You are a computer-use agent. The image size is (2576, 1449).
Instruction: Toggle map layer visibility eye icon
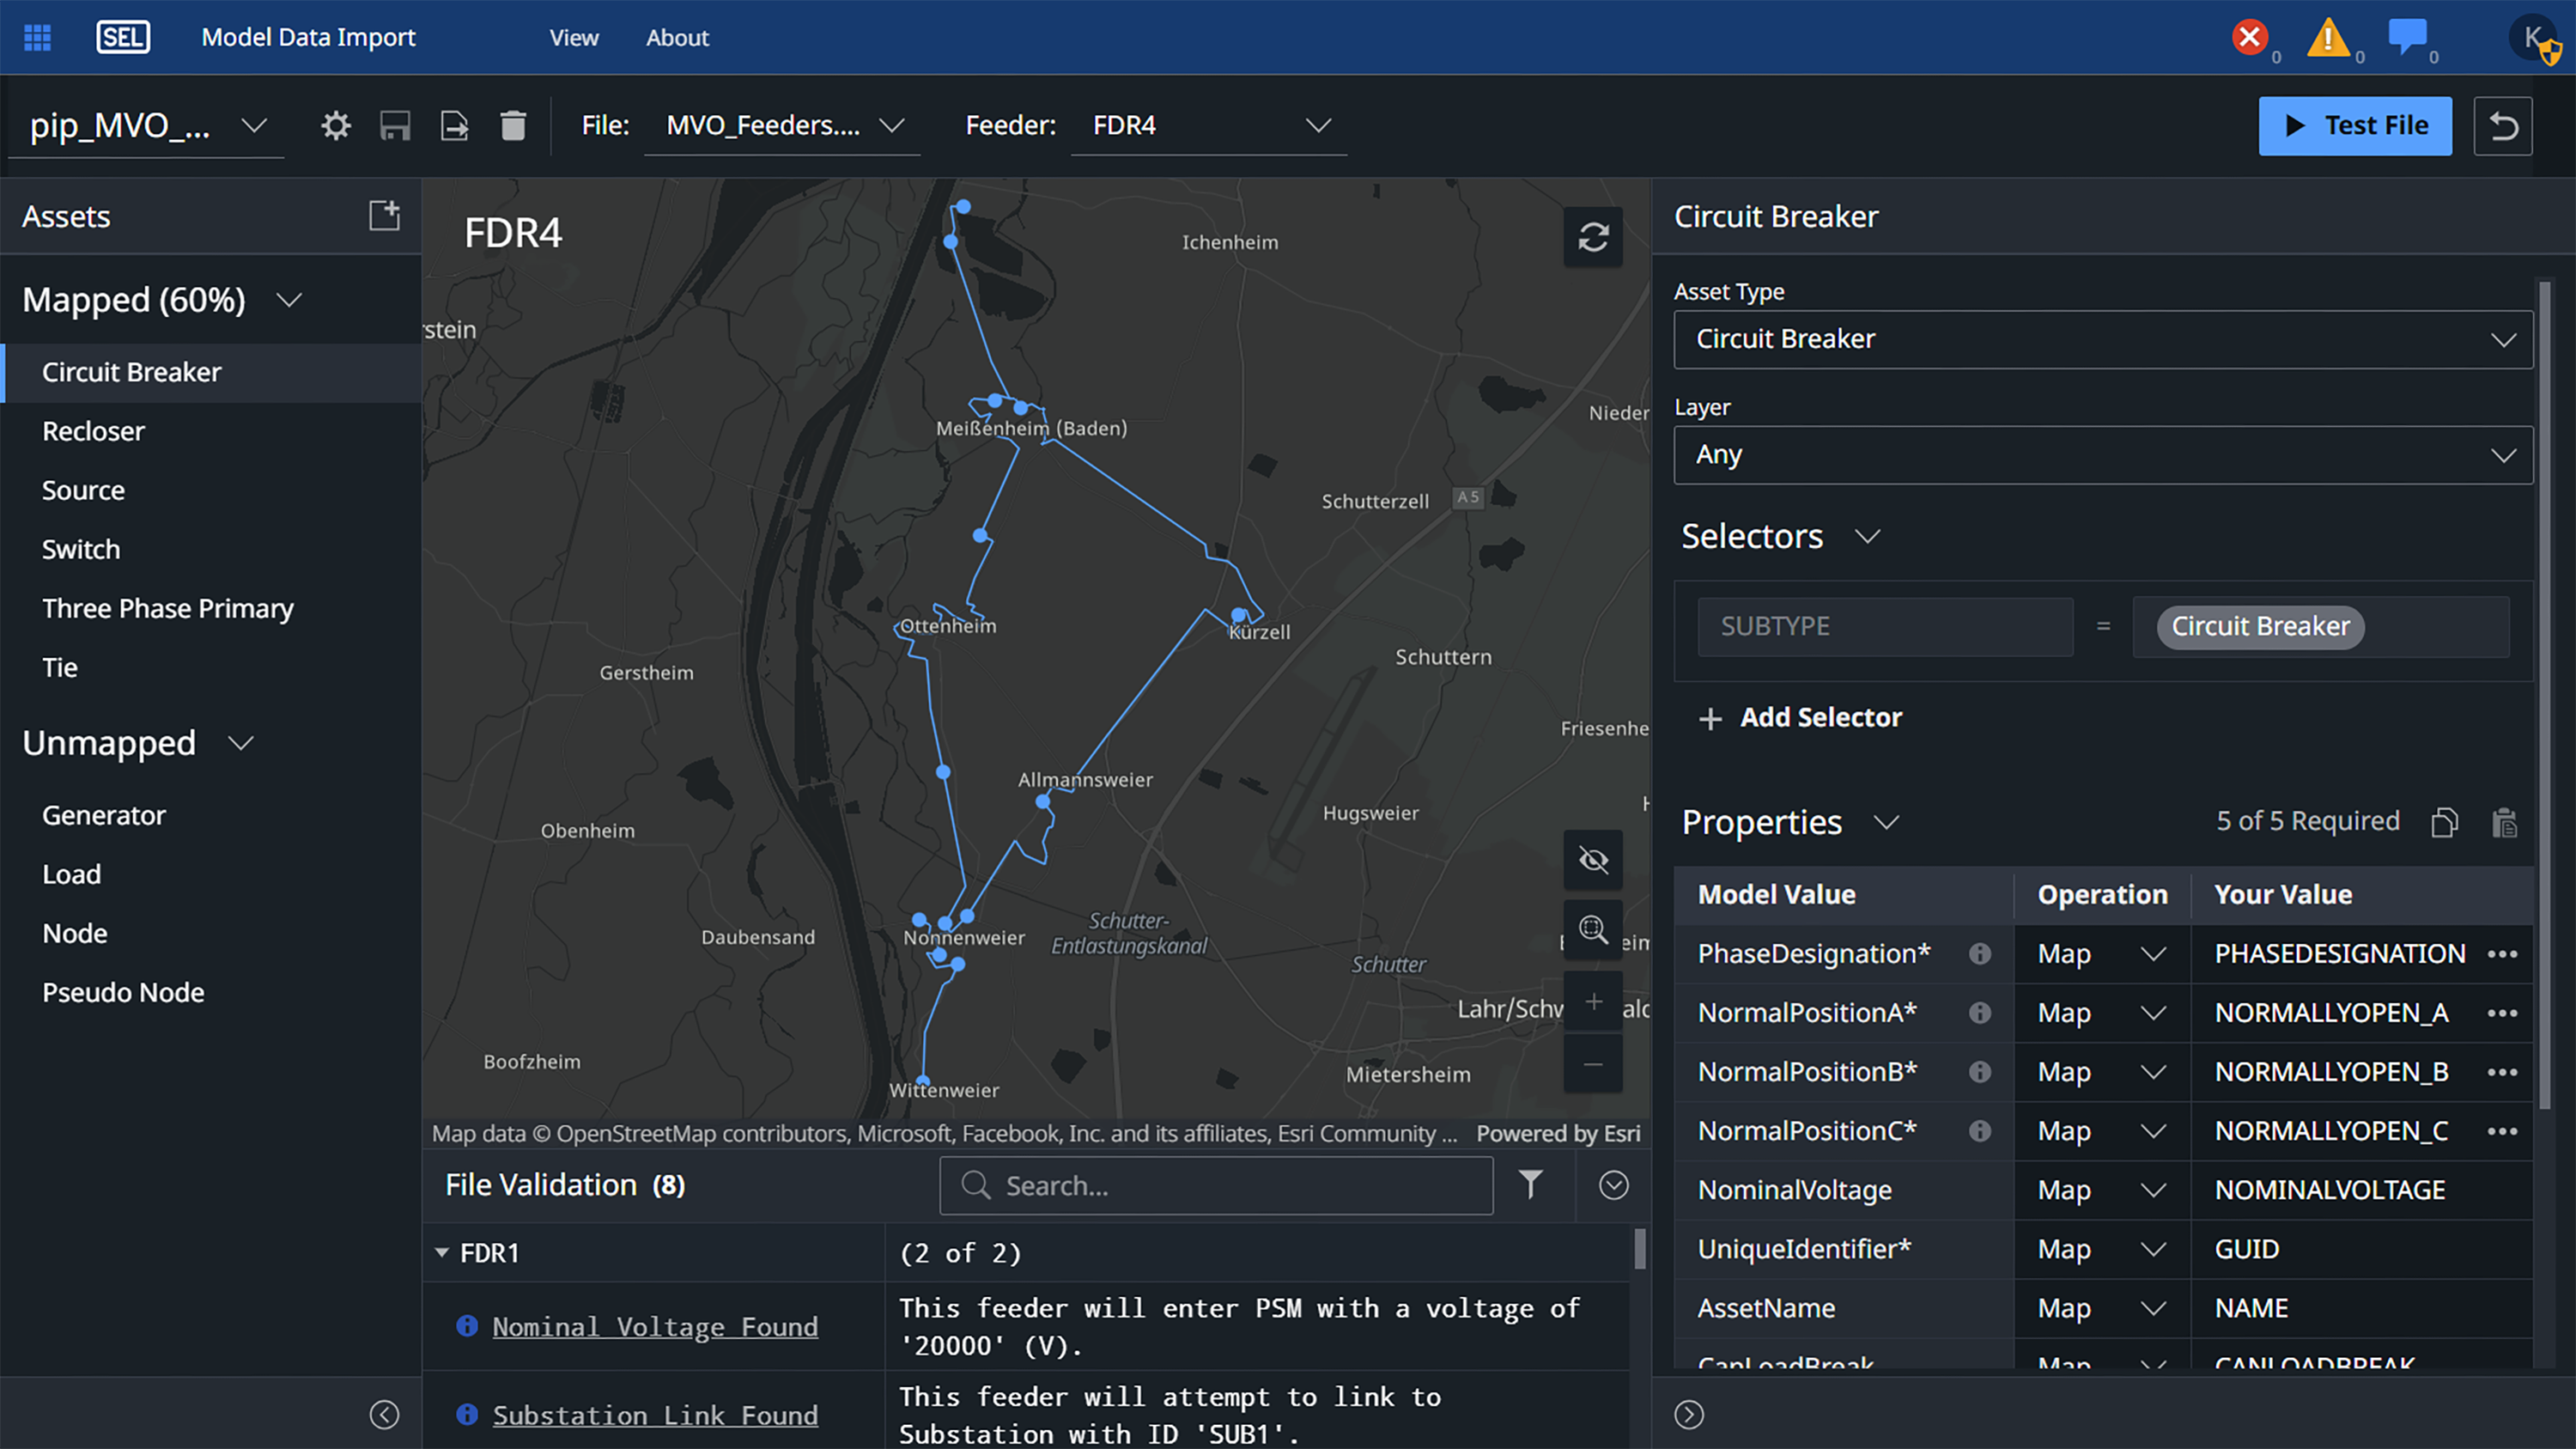tap(1593, 860)
